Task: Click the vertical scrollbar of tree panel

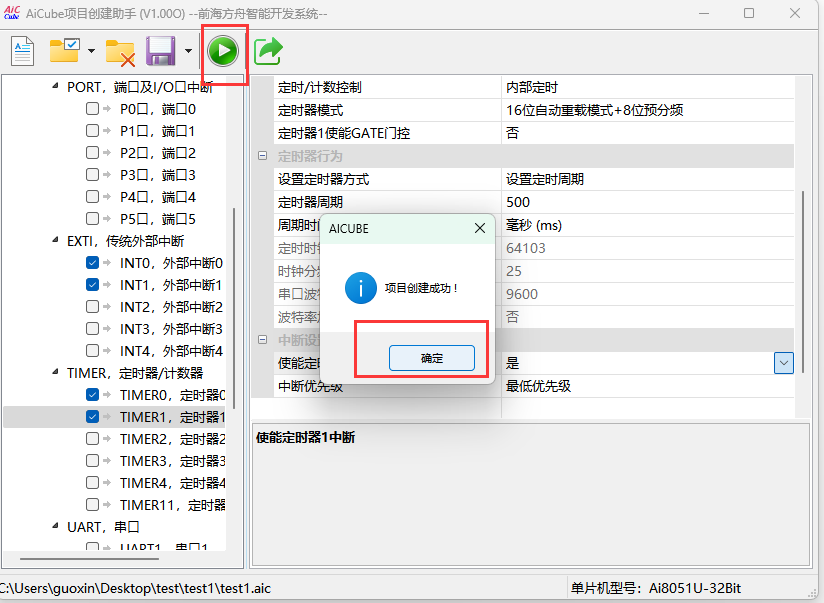Action: coord(233,308)
